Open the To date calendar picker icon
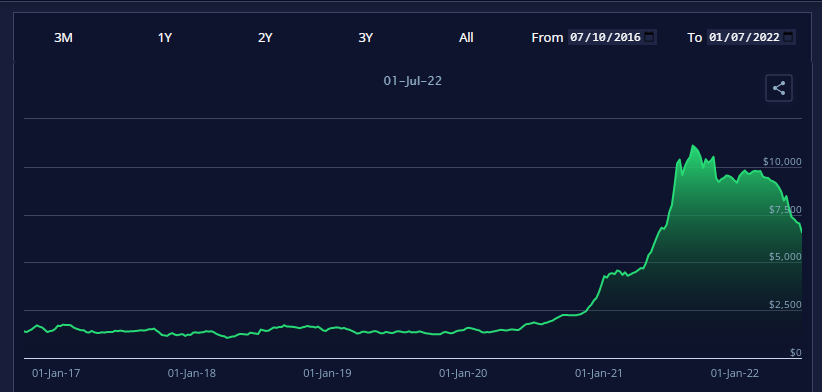 click(788, 37)
